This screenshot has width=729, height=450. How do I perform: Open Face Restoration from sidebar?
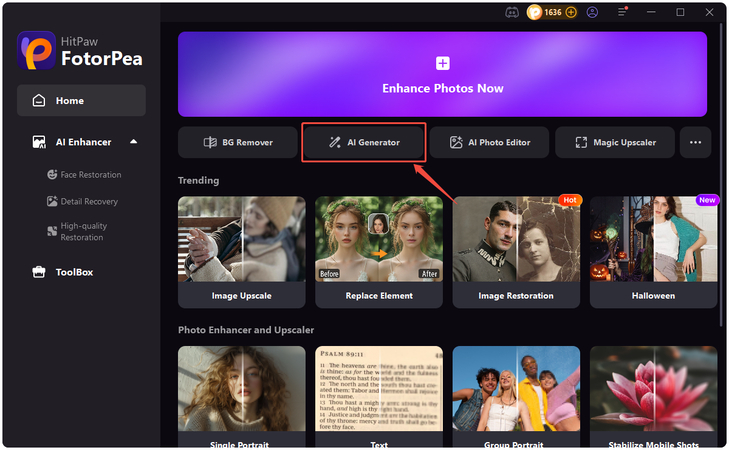91,175
